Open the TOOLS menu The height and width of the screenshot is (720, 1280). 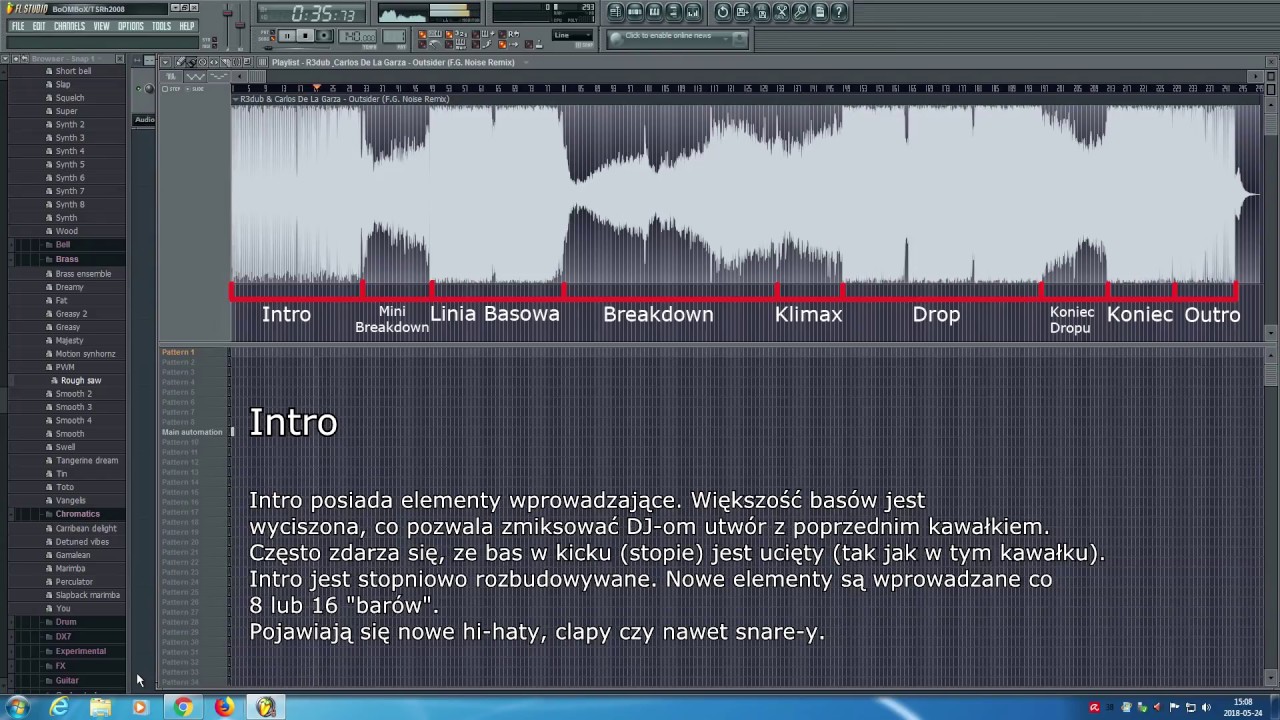click(161, 26)
